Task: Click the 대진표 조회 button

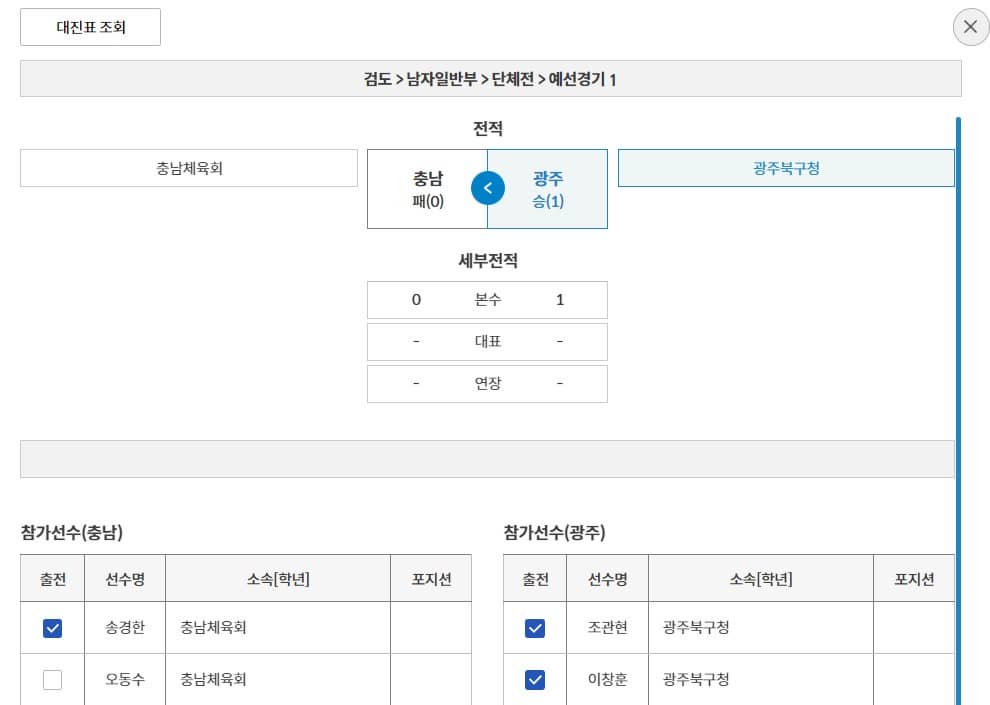Action: click(x=90, y=27)
